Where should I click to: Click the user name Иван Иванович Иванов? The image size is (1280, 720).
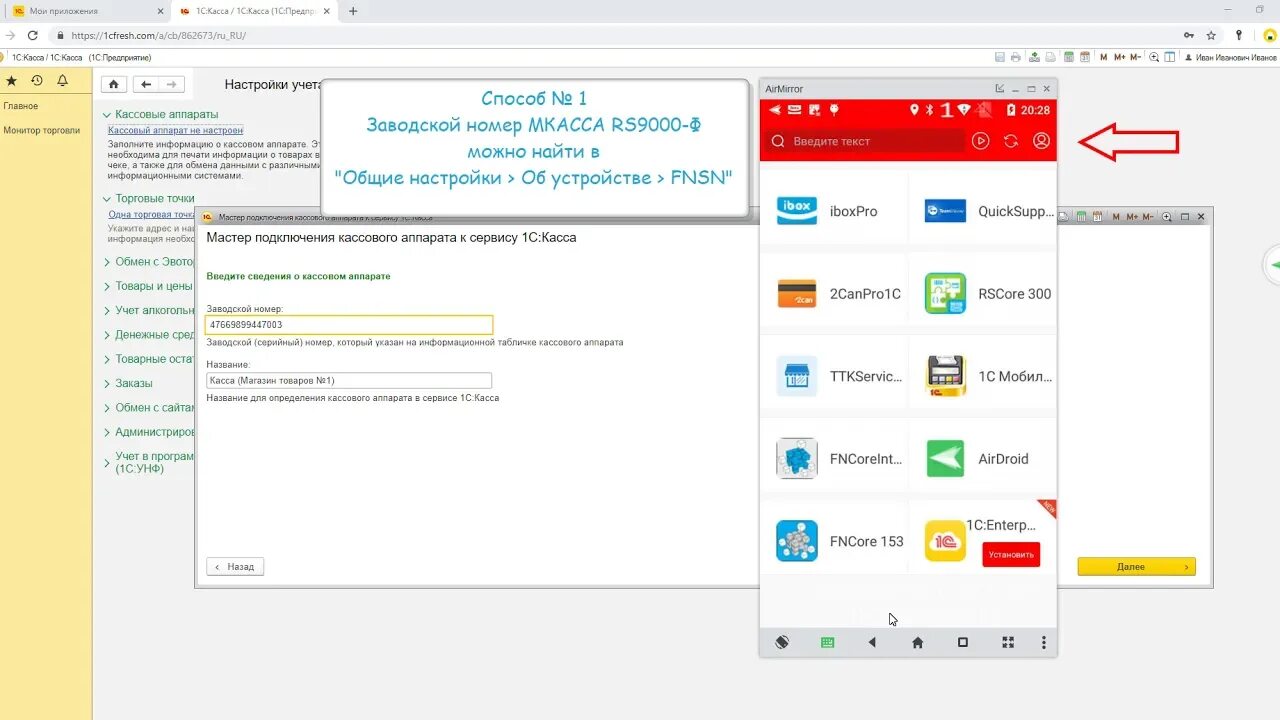pos(1236,57)
